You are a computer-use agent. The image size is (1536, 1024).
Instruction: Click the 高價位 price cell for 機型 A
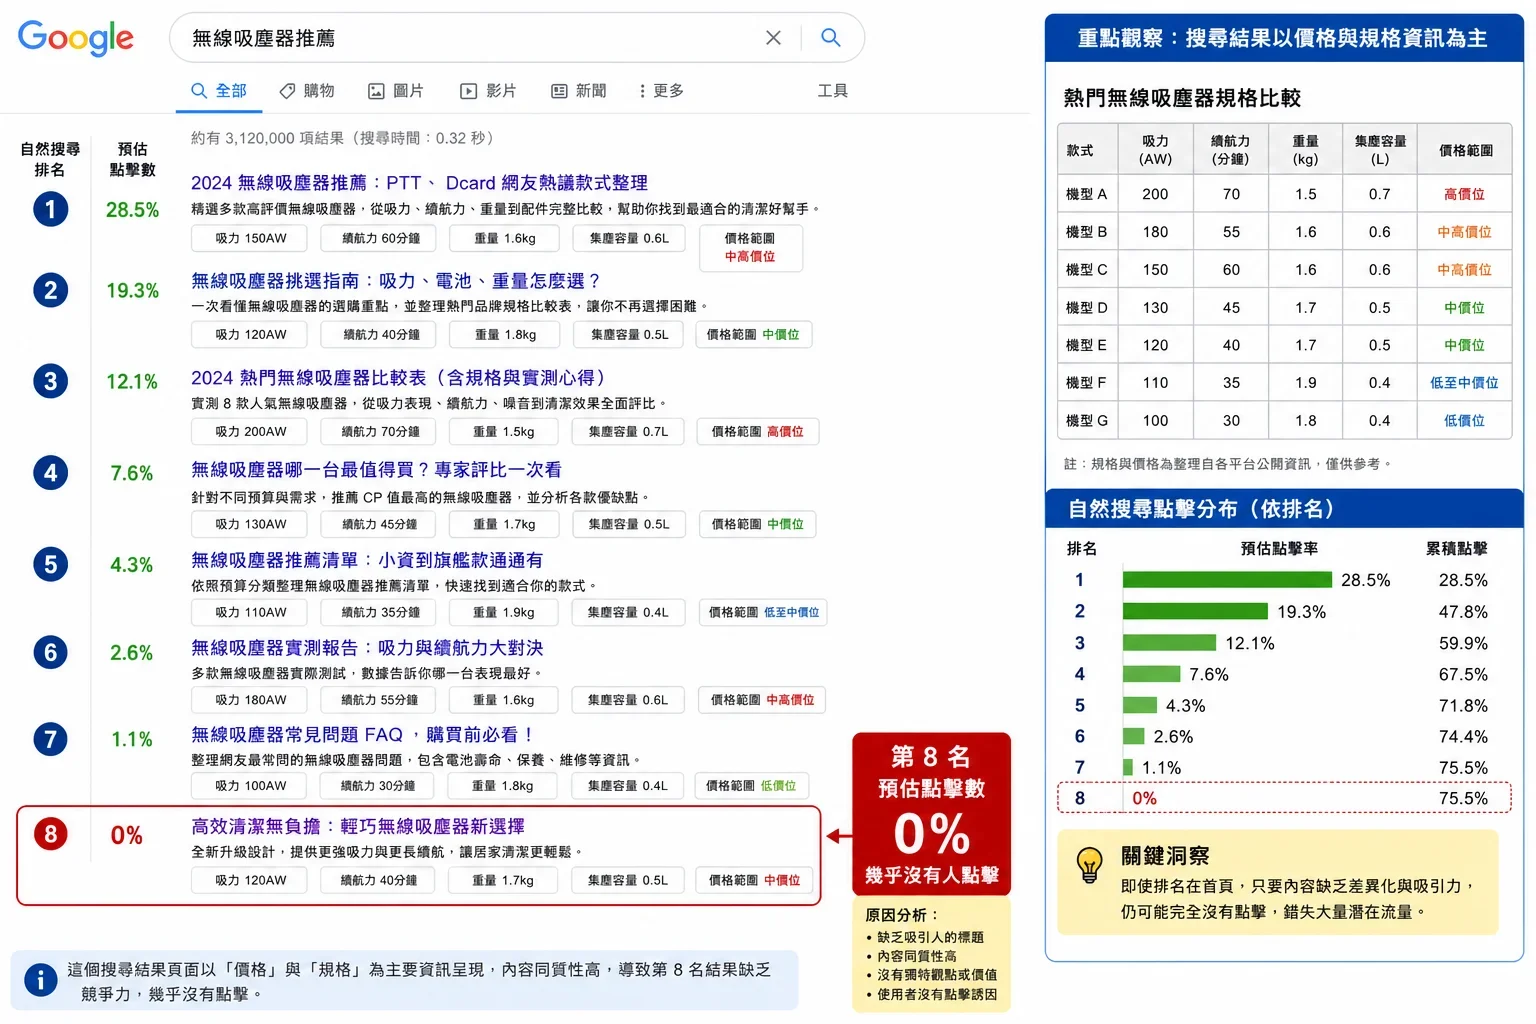tap(1464, 194)
